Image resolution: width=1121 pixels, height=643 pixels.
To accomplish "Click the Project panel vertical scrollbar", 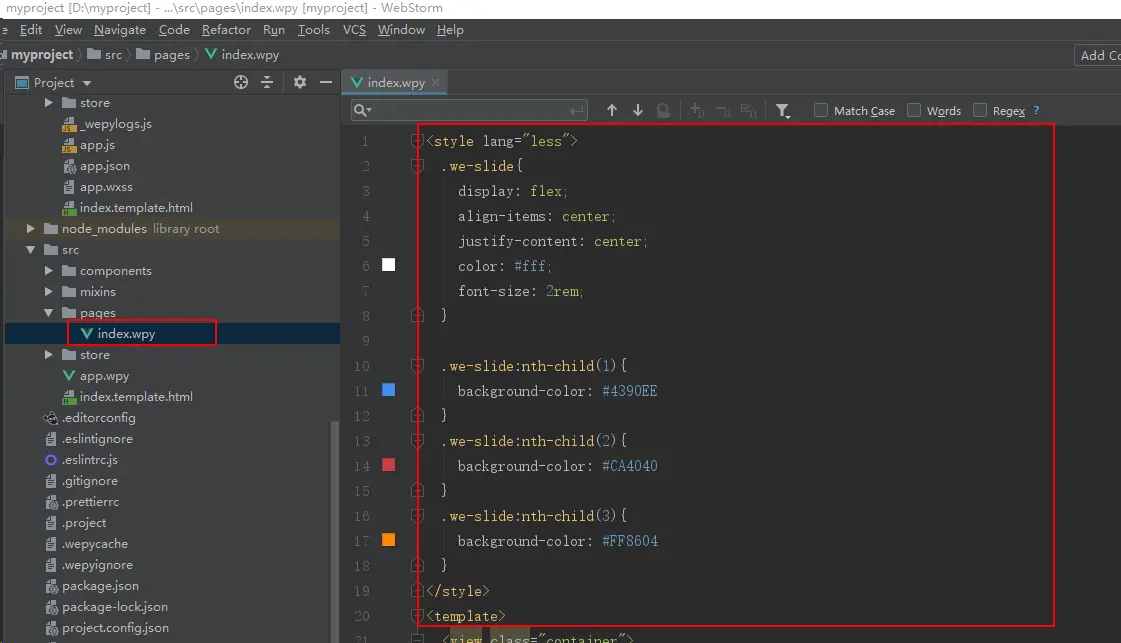I will click(335, 529).
